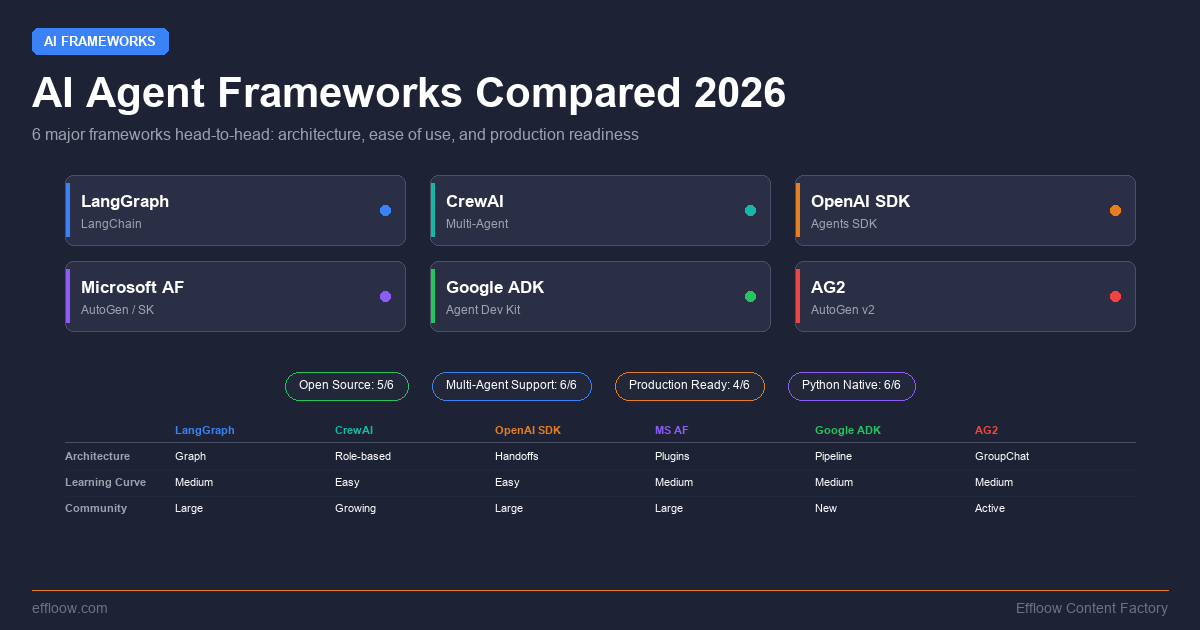Select the AI FRAMEWORKS badge

[x=100, y=41]
